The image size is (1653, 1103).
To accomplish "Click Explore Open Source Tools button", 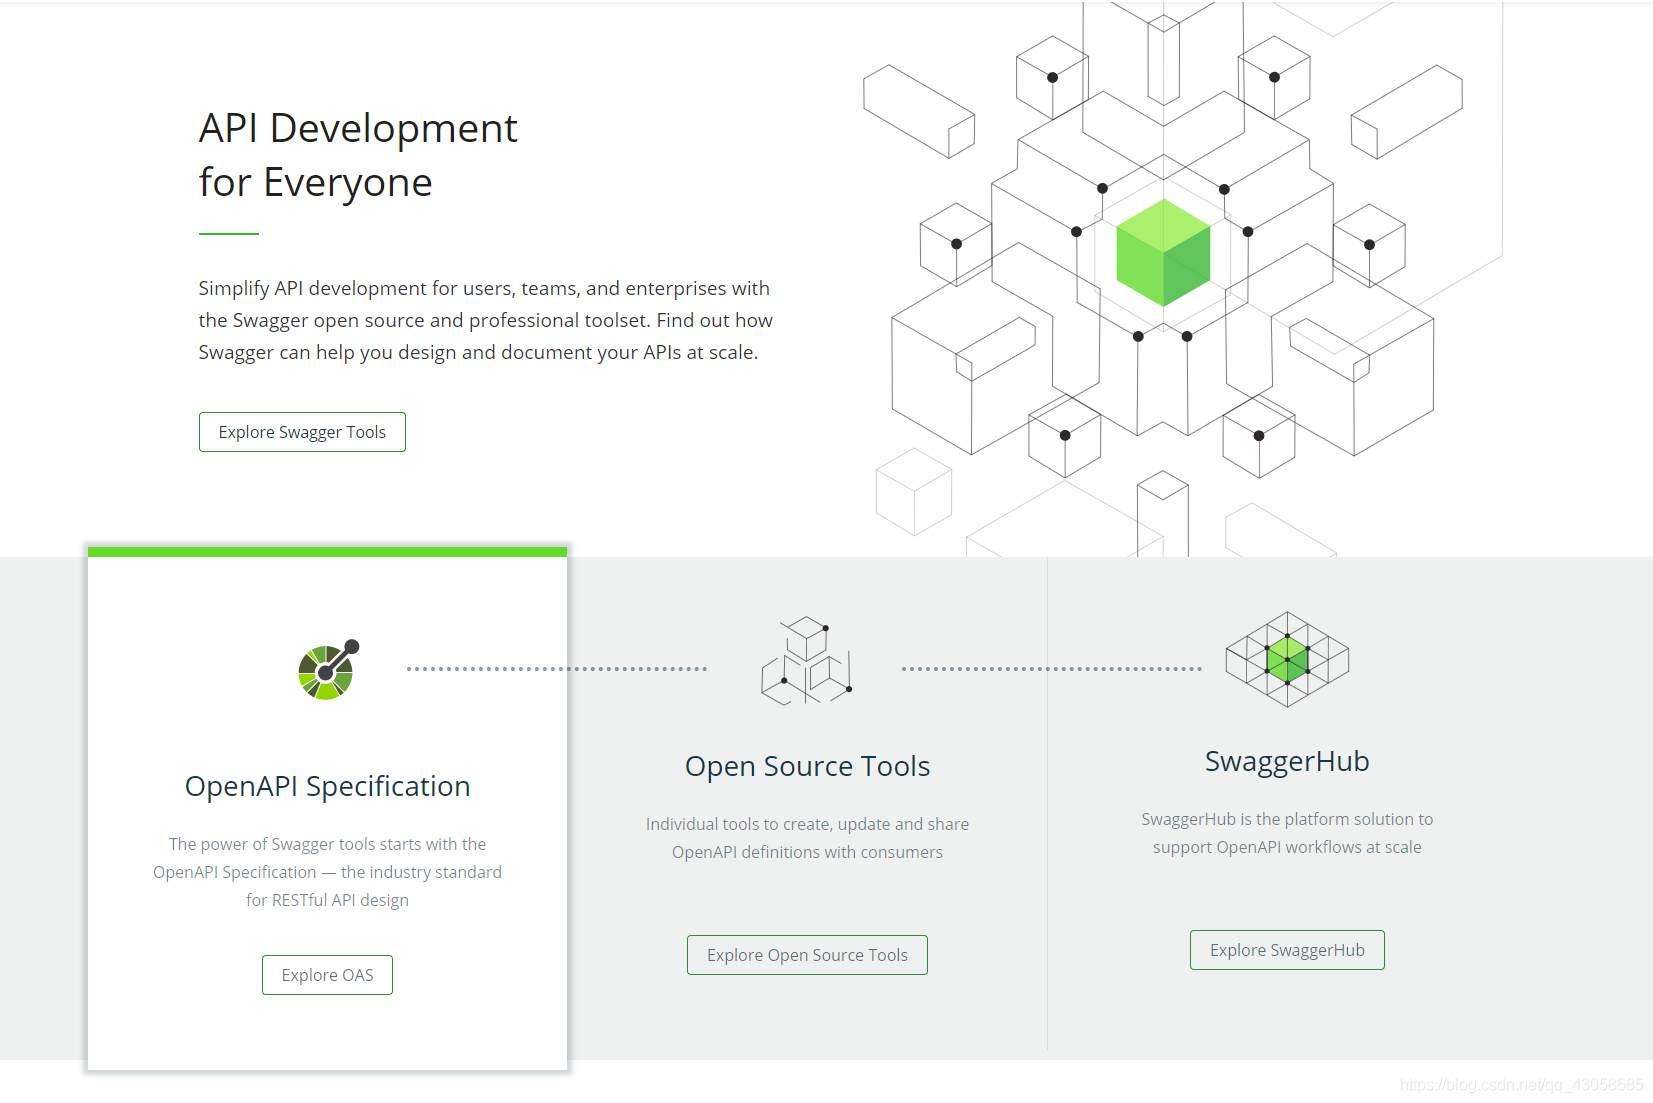I will tap(807, 955).
